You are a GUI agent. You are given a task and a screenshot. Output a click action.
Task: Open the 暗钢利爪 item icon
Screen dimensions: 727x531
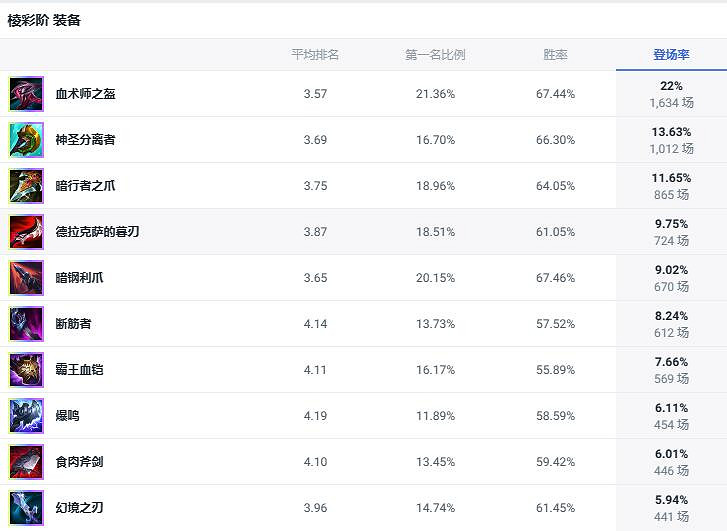(x=26, y=278)
